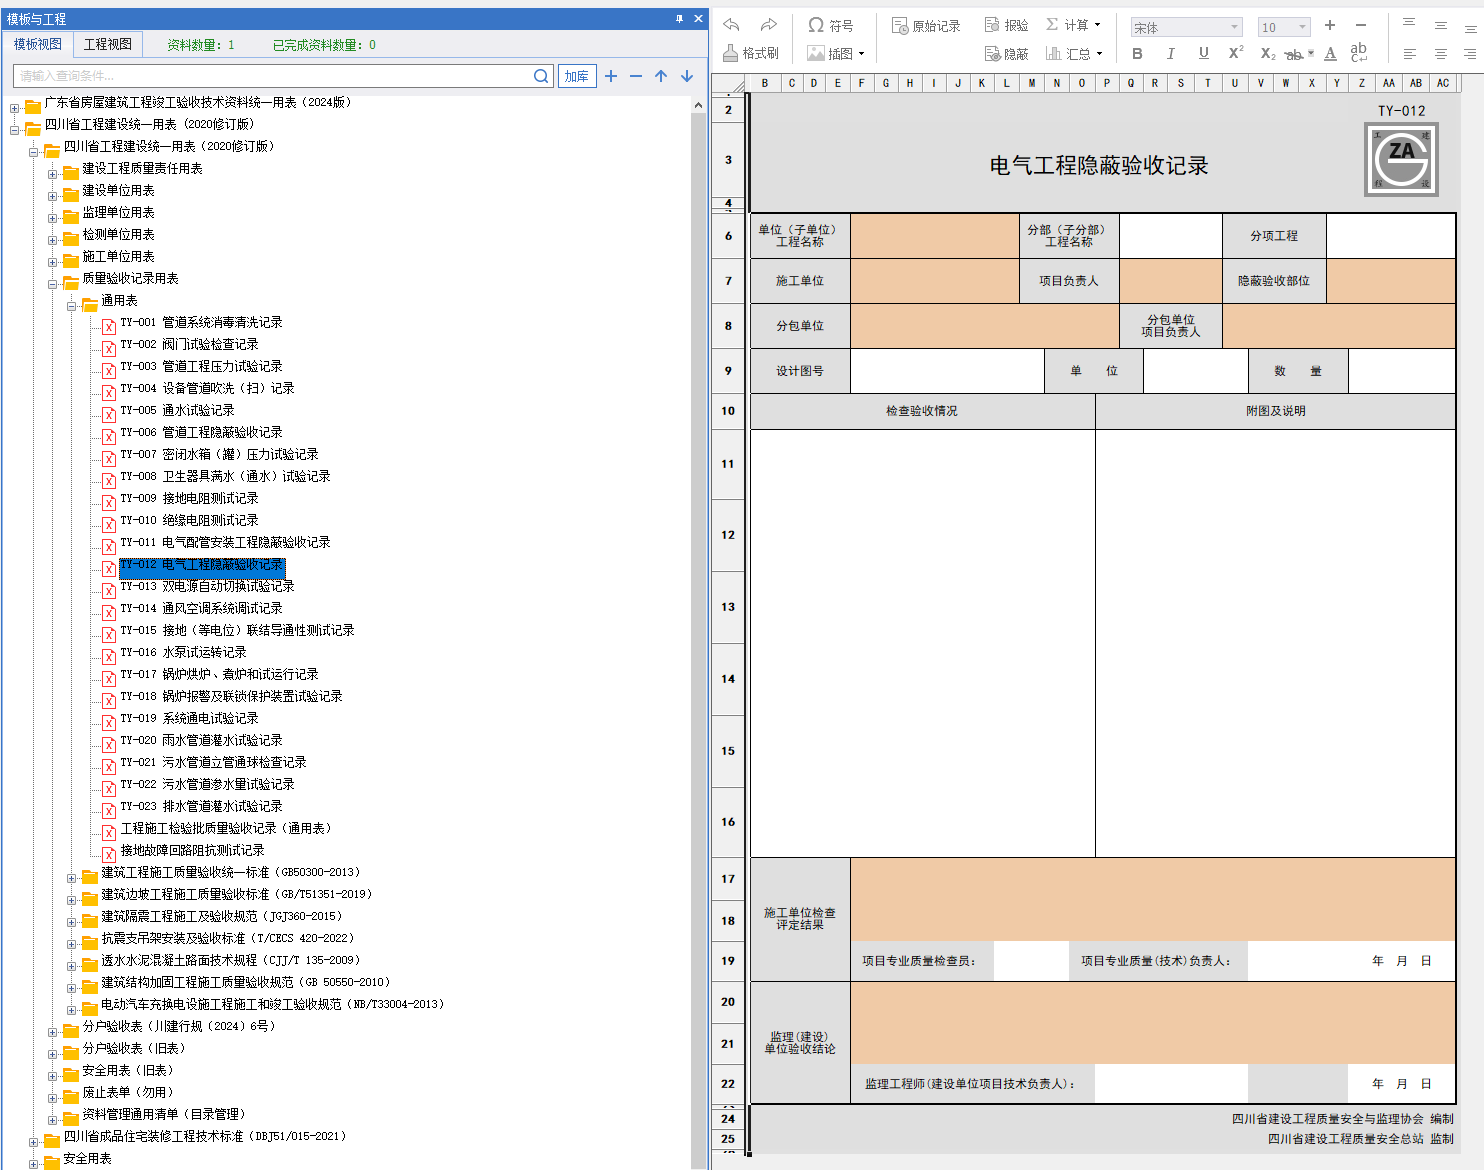Switch to the 工程视图 tab
The image size is (1484, 1170).
click(x=107, y=44)
